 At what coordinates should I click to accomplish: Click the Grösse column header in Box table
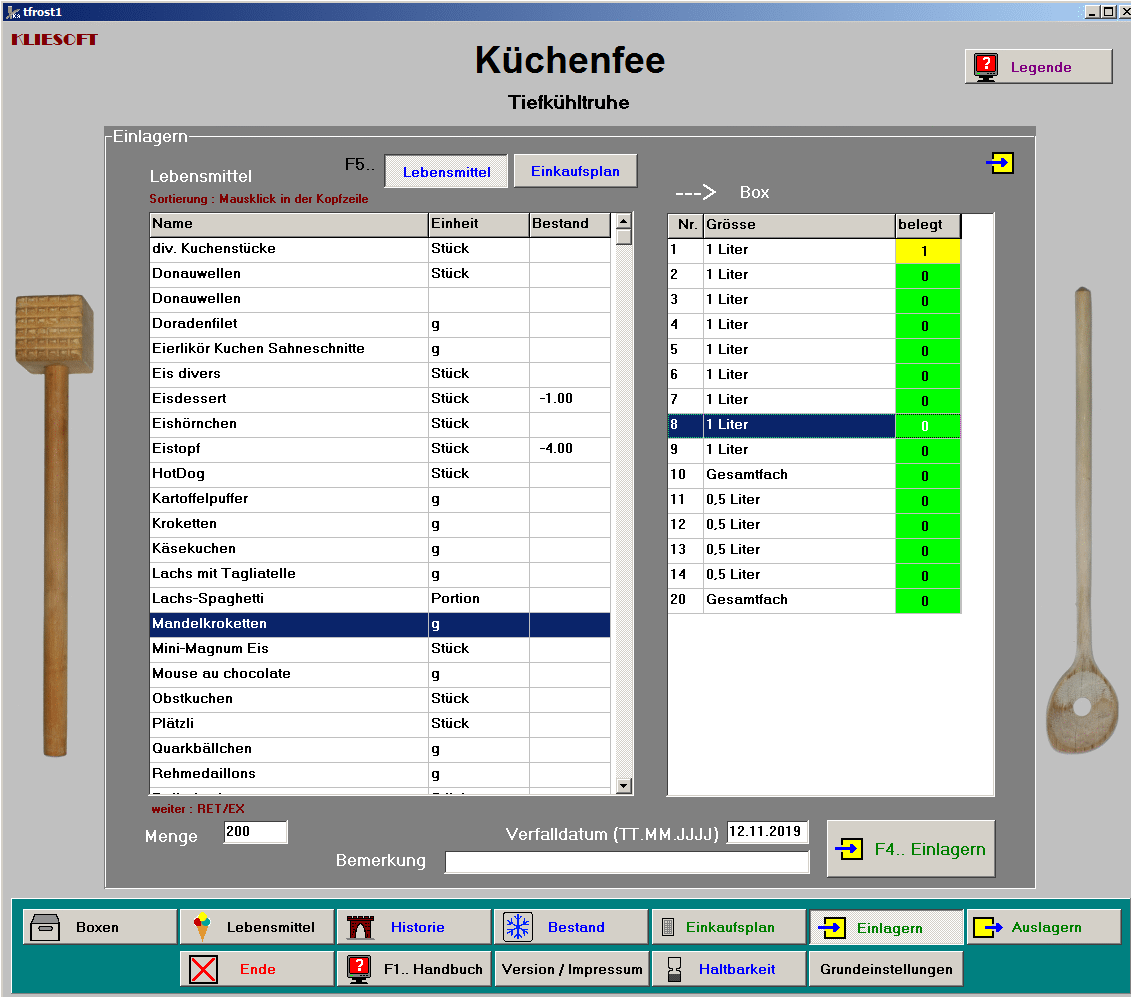coord(798,225)
